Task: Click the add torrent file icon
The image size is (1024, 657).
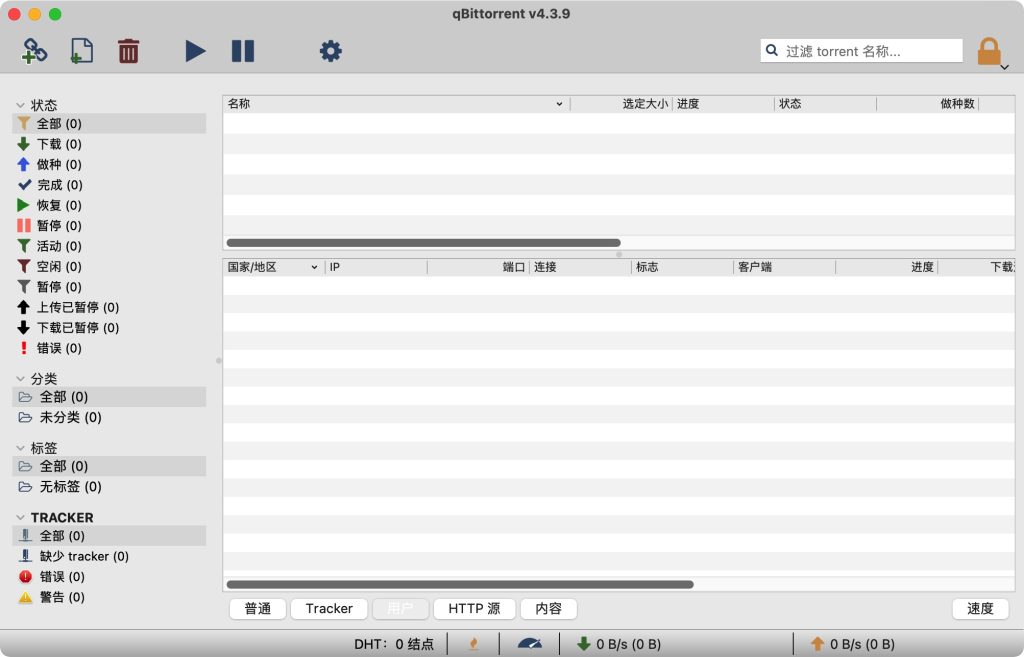Action: (81, 51)
